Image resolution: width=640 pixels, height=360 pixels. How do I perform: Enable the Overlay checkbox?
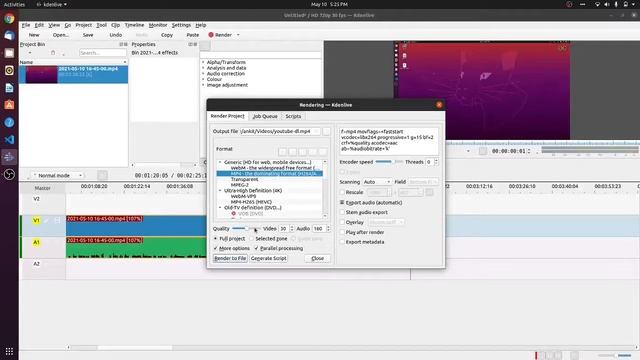(342, 222)
